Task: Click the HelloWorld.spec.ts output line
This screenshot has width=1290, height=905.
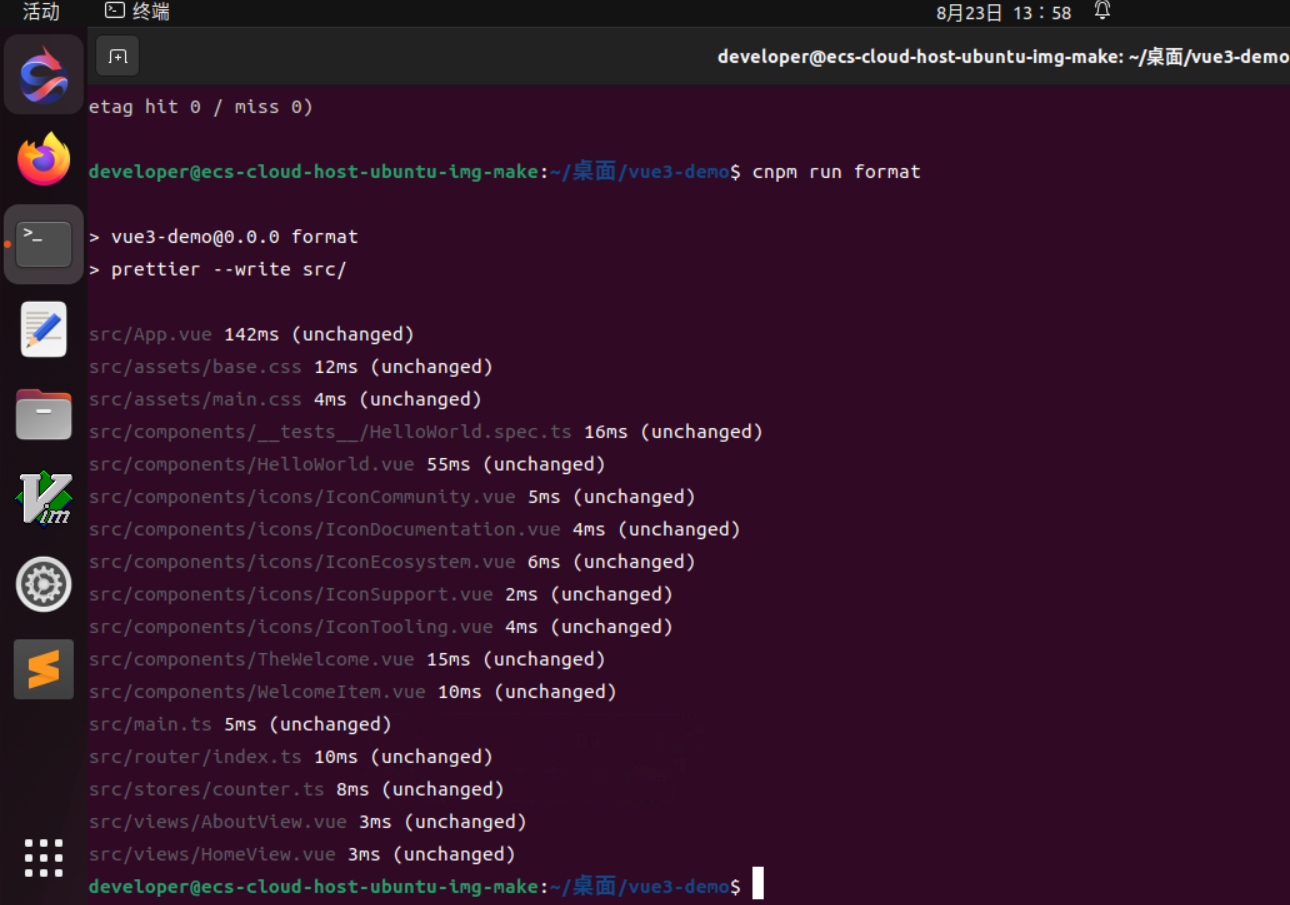Action: click(x=426, y=432)
